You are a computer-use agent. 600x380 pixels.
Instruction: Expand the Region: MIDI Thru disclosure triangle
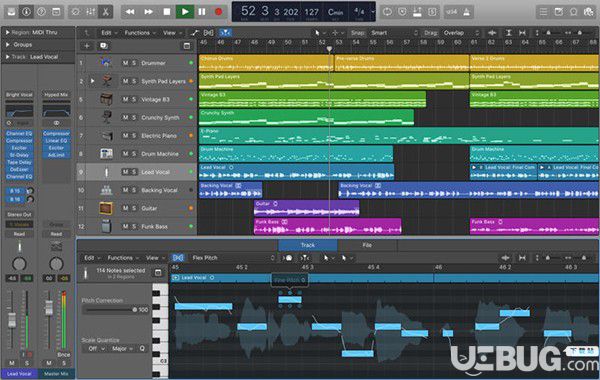coord(7,33)
